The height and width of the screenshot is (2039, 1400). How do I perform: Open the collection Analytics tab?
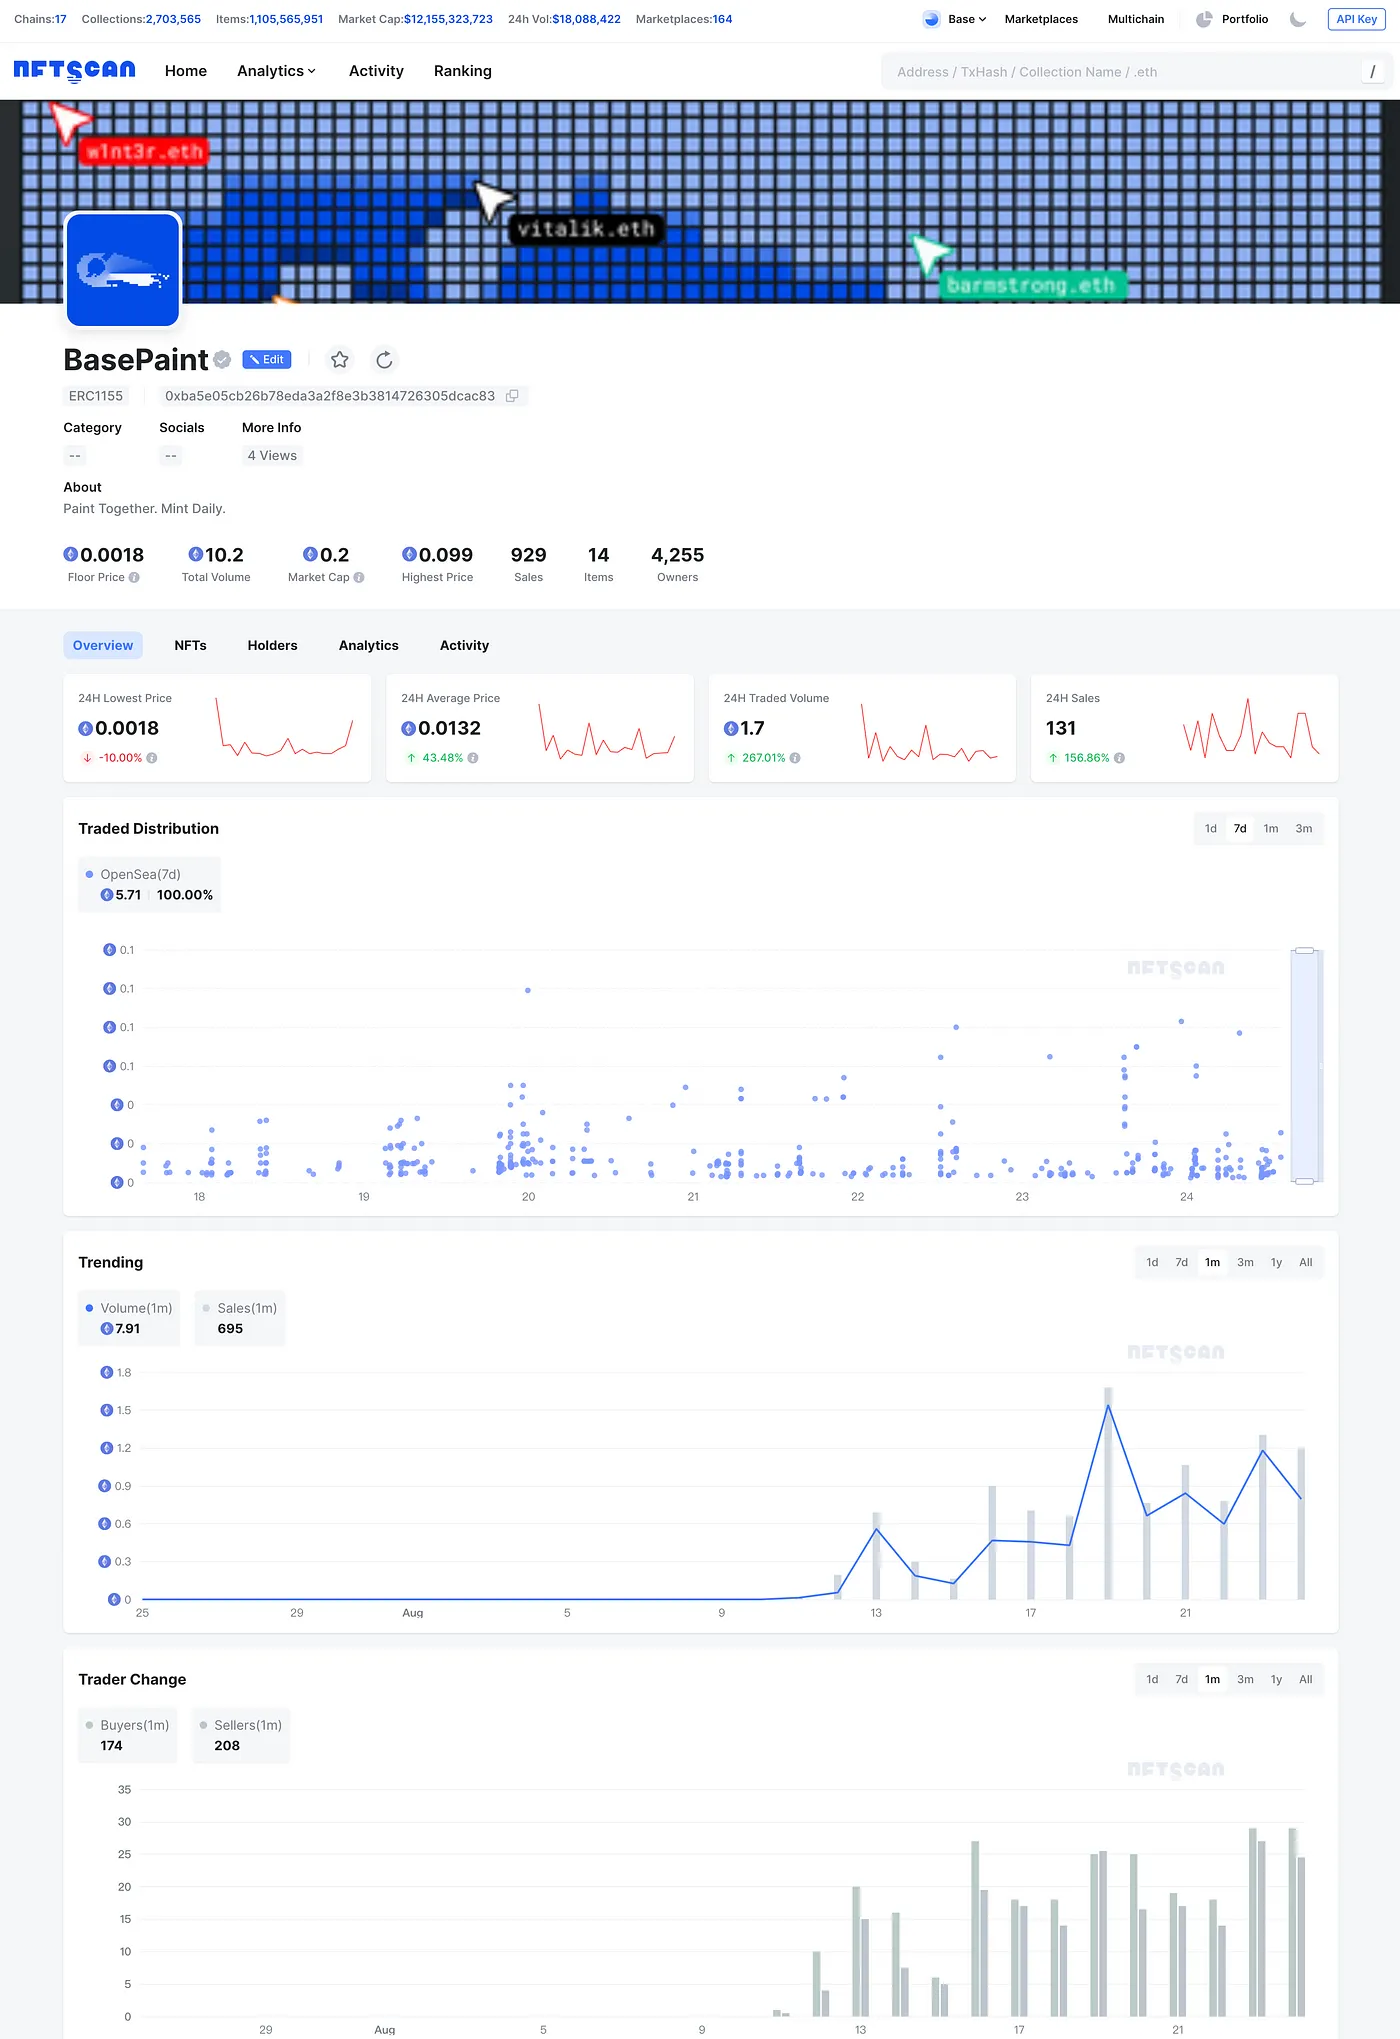pyautogui.click(x=369, y=645)
